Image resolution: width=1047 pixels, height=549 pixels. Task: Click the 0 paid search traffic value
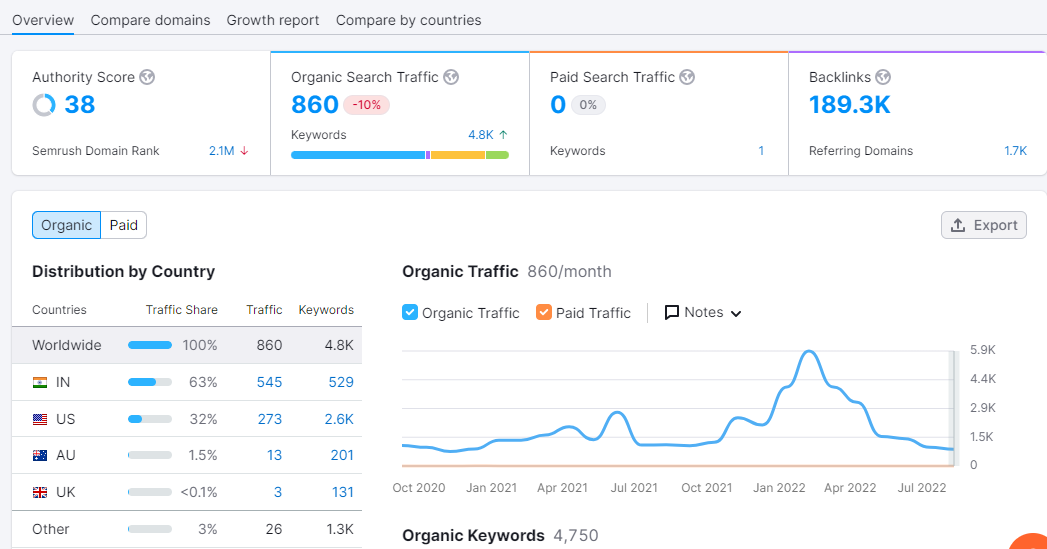pos(558,105)
